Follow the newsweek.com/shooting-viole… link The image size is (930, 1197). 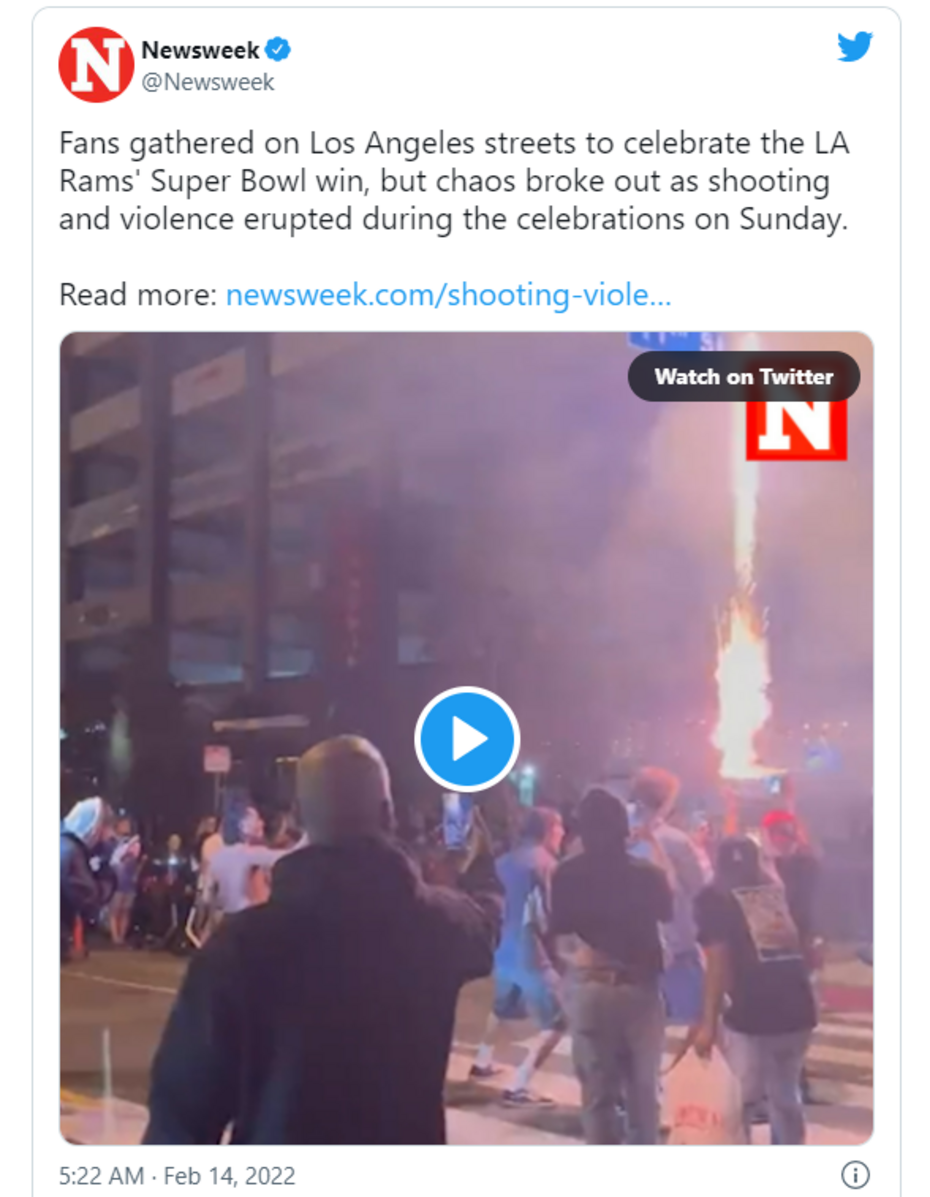pos(448,295)
